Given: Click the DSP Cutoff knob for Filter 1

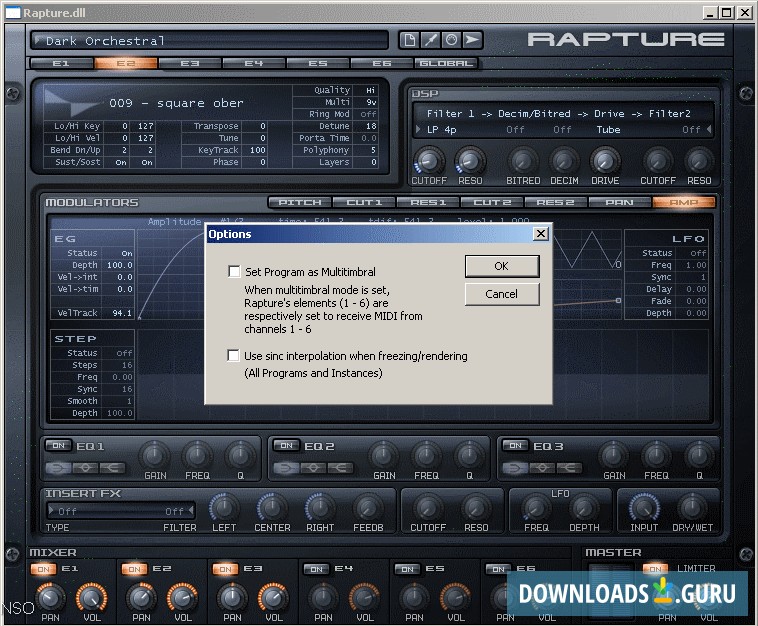Looking at the screenshot, I should (x=428, y=160).
